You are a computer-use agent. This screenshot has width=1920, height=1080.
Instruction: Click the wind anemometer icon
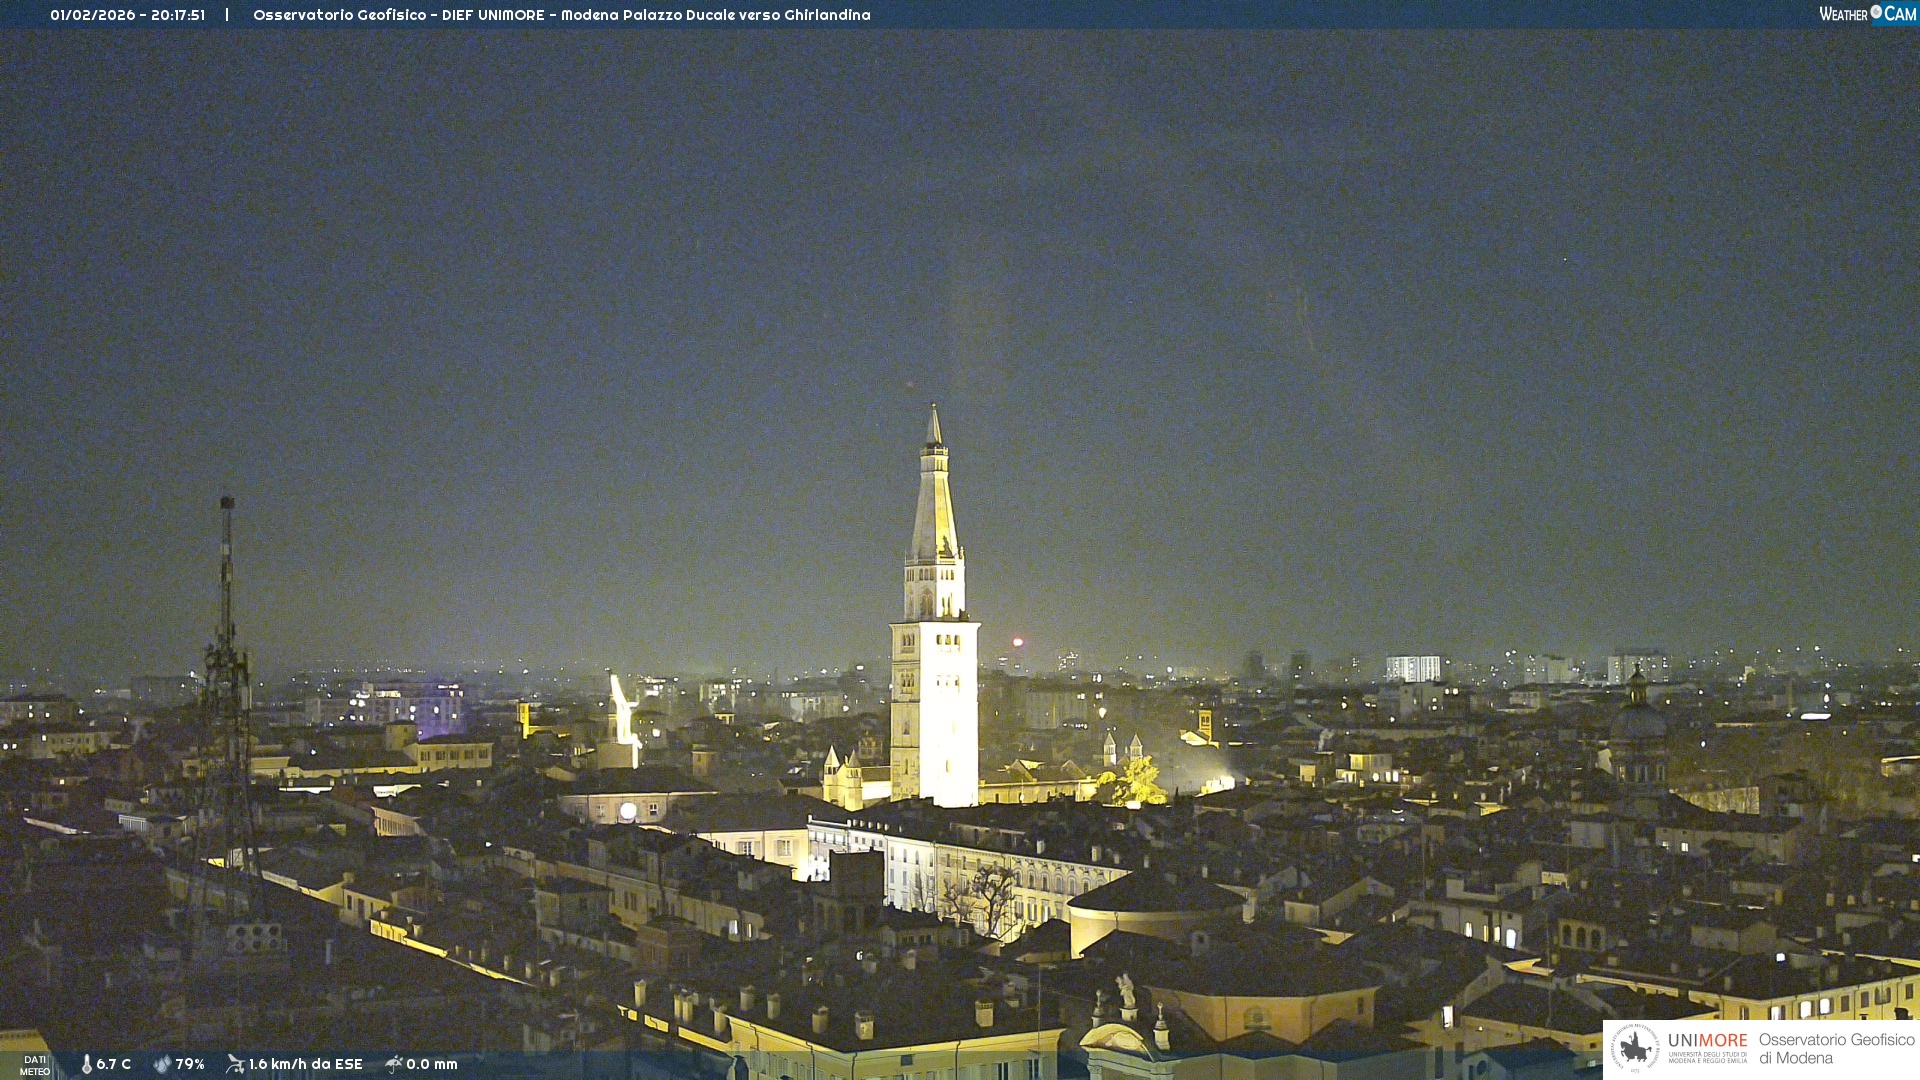tap(235, 1064)
